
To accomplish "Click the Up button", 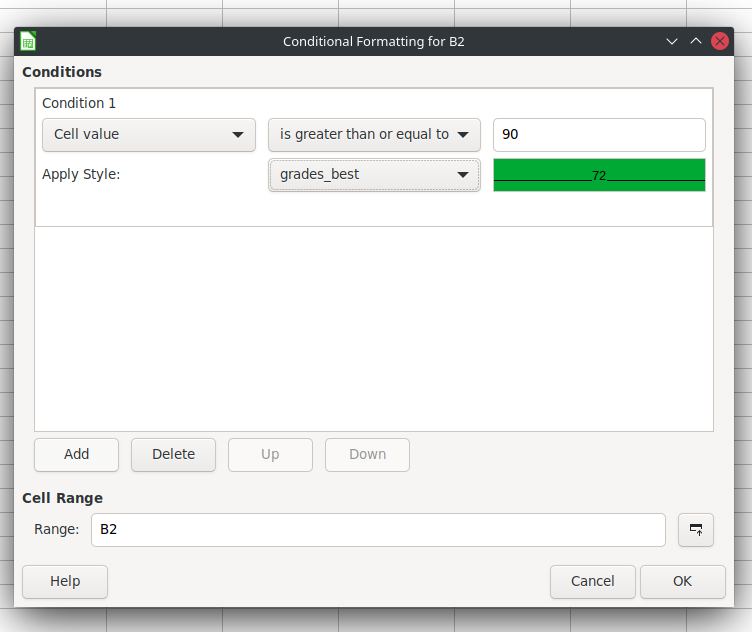I will (x=270, y=455).
